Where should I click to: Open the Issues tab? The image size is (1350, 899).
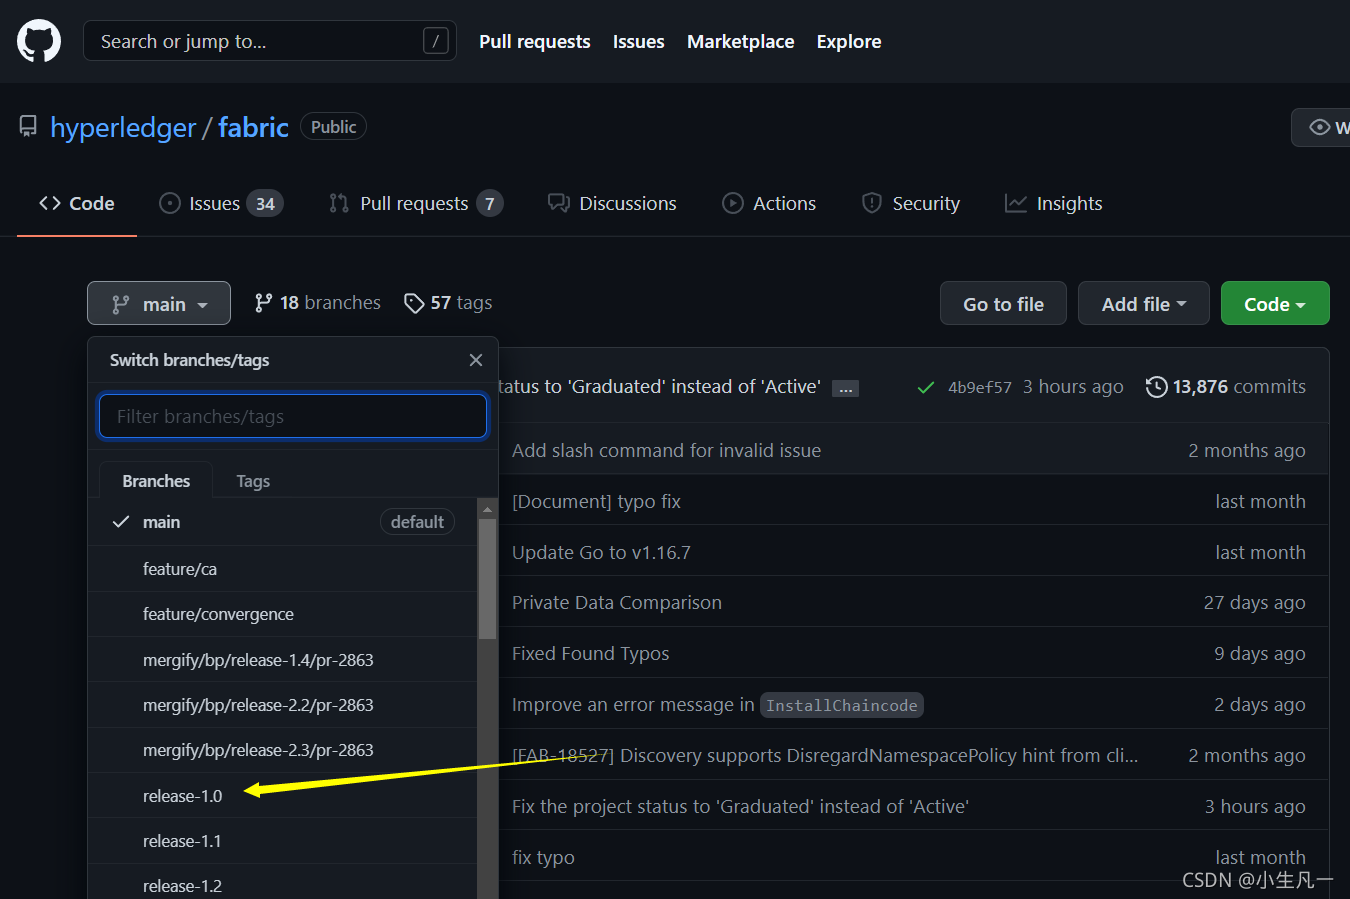point(221,203)
